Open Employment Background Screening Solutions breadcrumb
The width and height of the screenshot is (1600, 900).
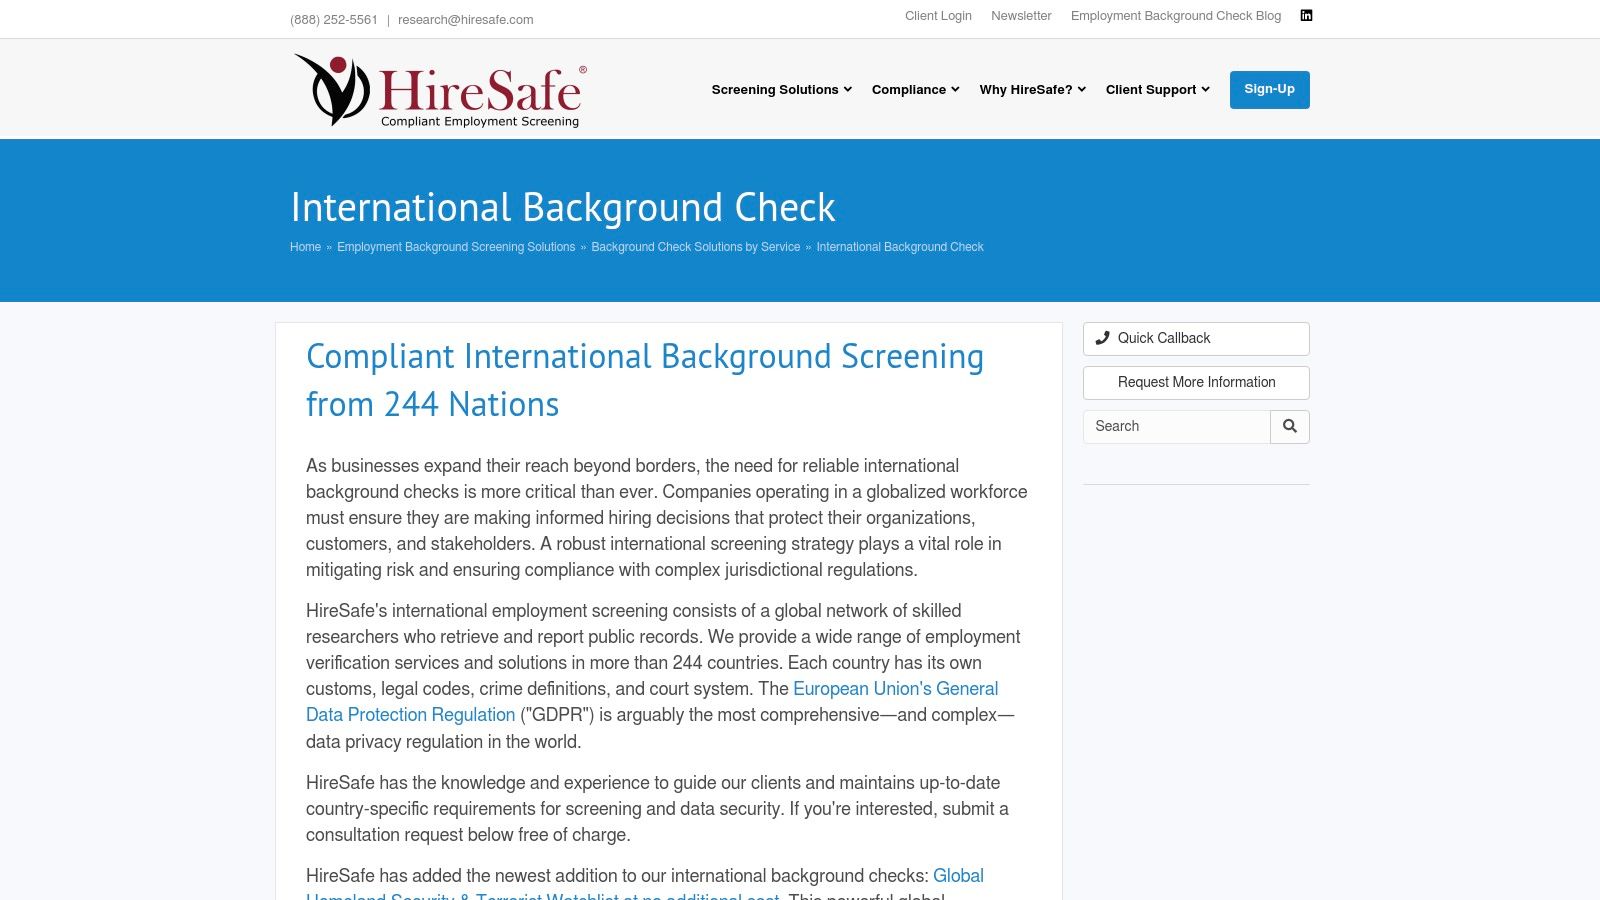pos(456,247)
